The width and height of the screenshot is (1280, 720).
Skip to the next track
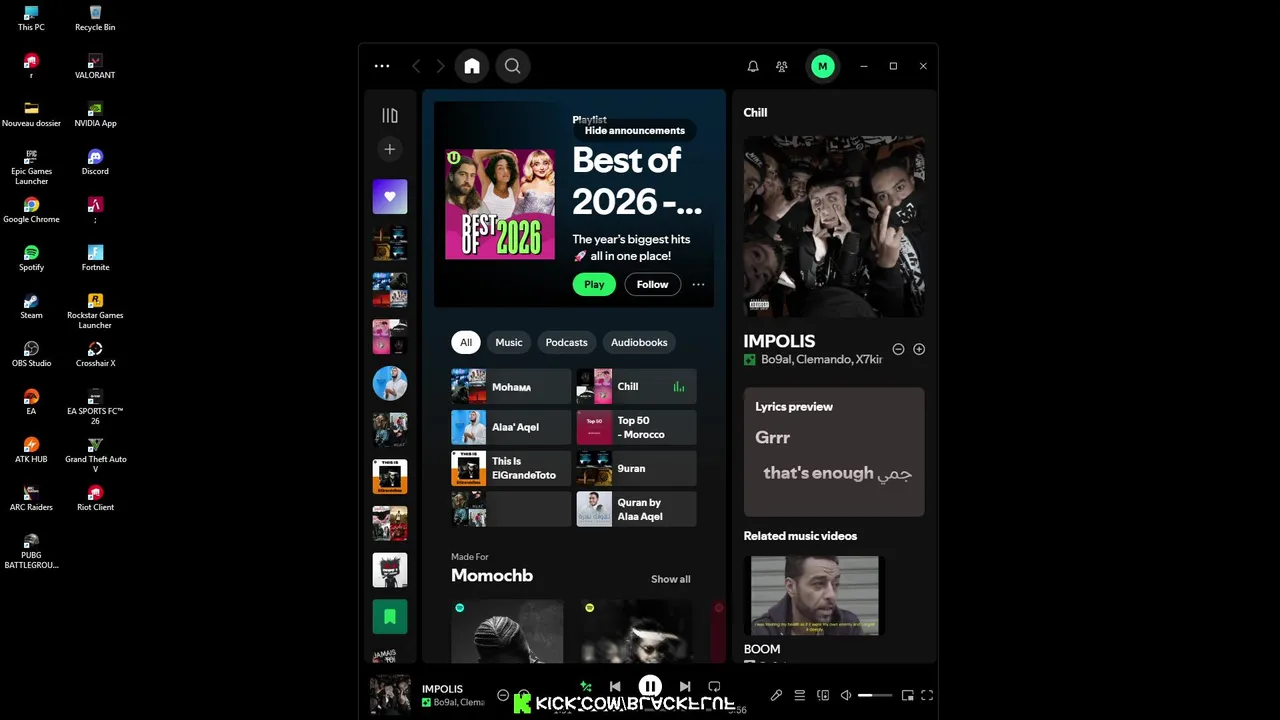[685, 687]
